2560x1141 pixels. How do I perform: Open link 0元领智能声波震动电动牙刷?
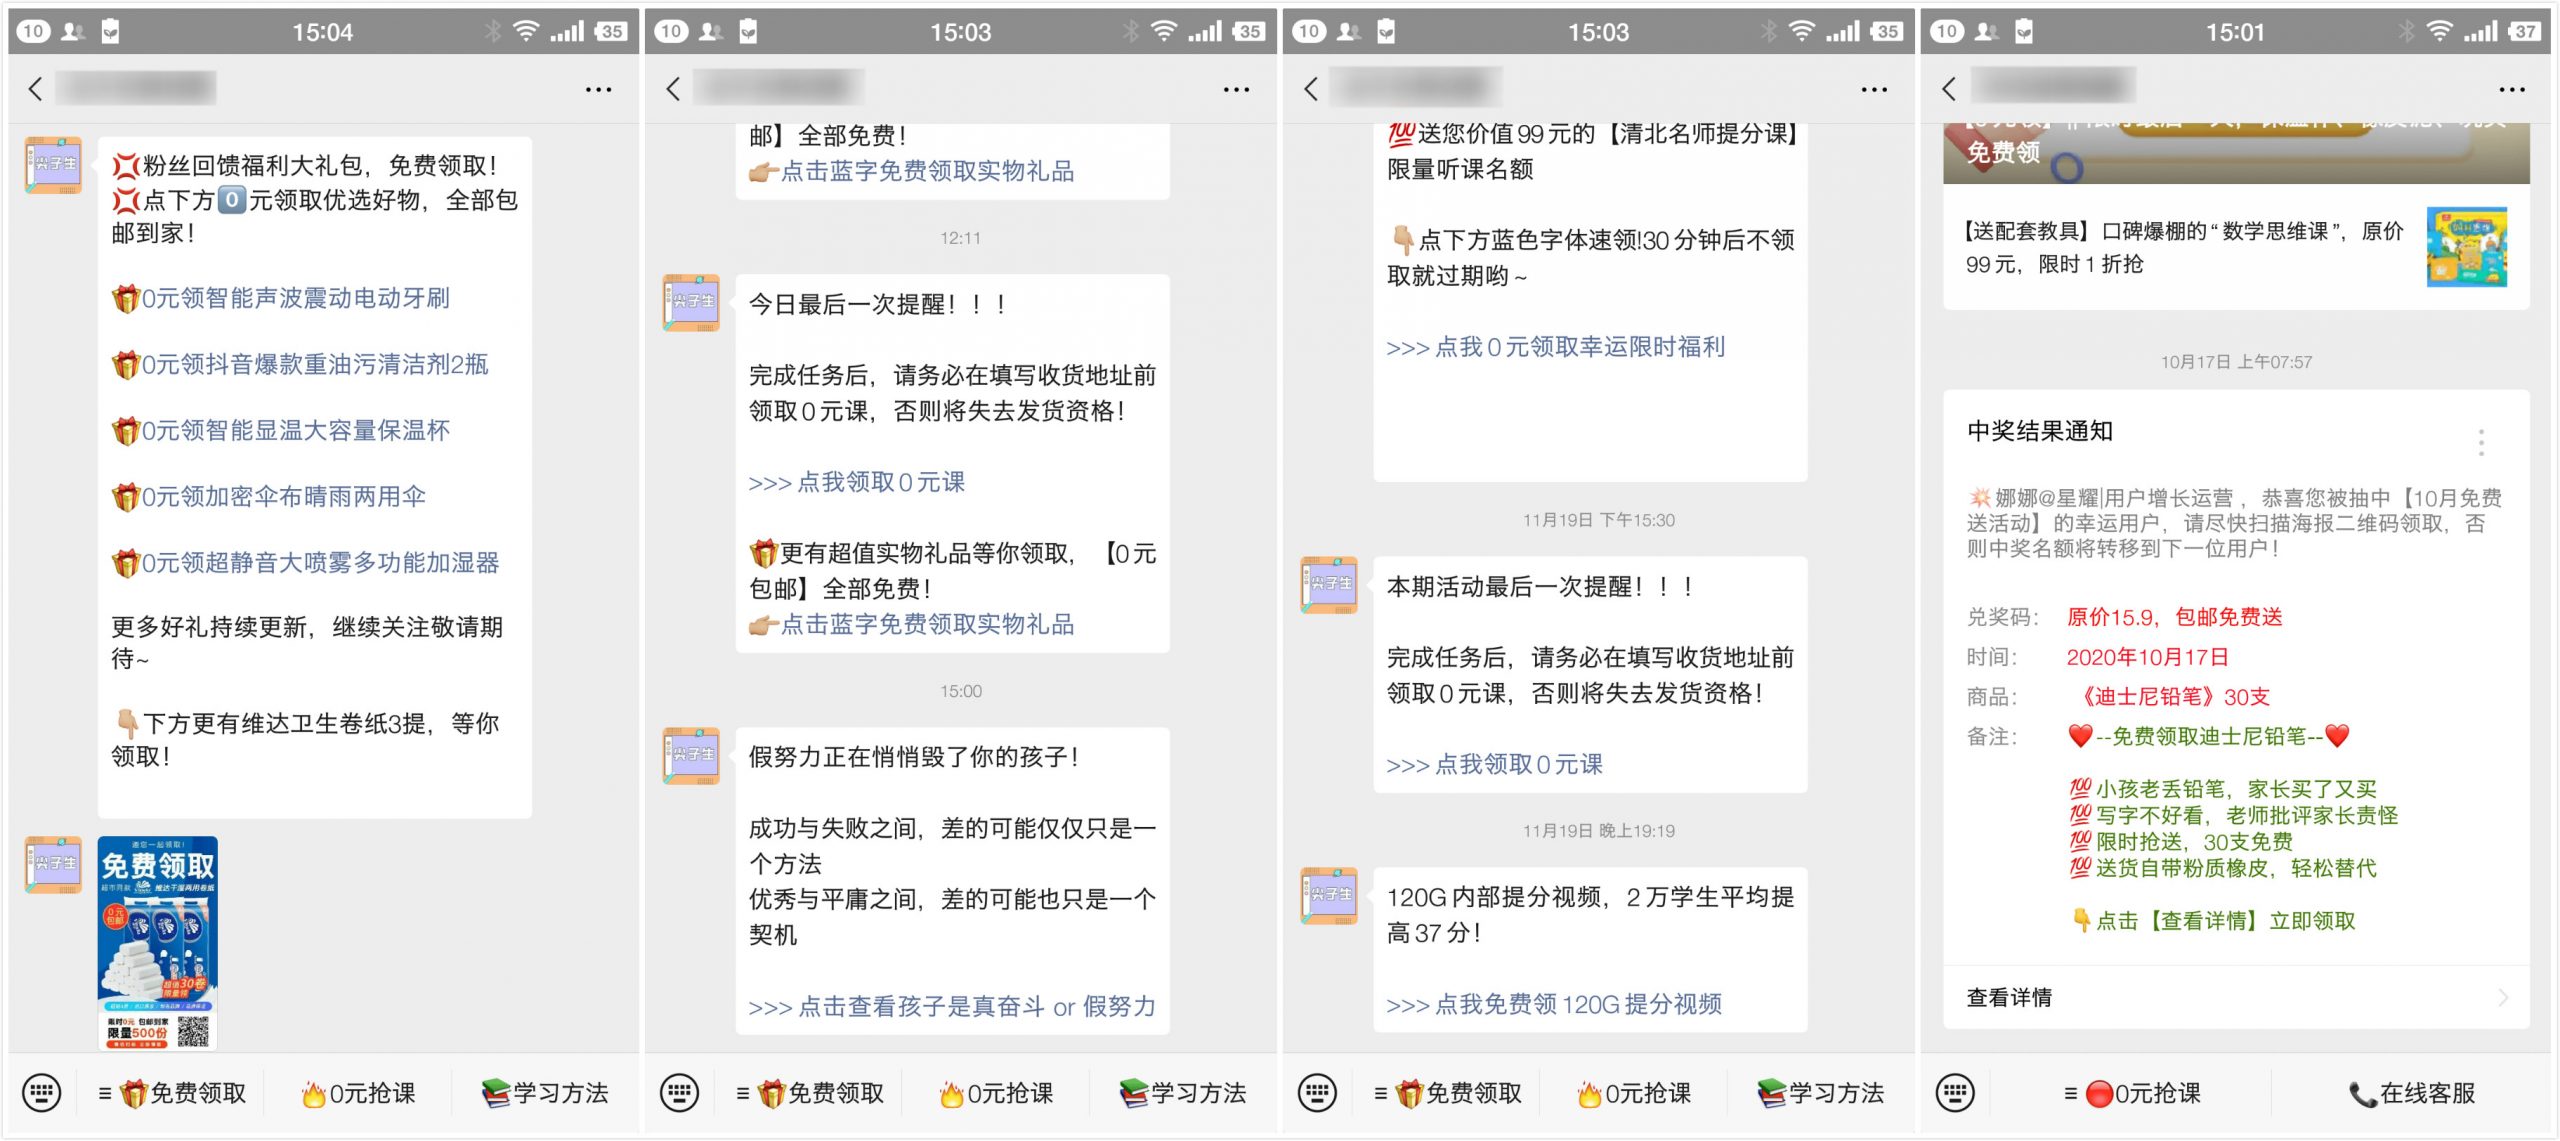[294, 298]
